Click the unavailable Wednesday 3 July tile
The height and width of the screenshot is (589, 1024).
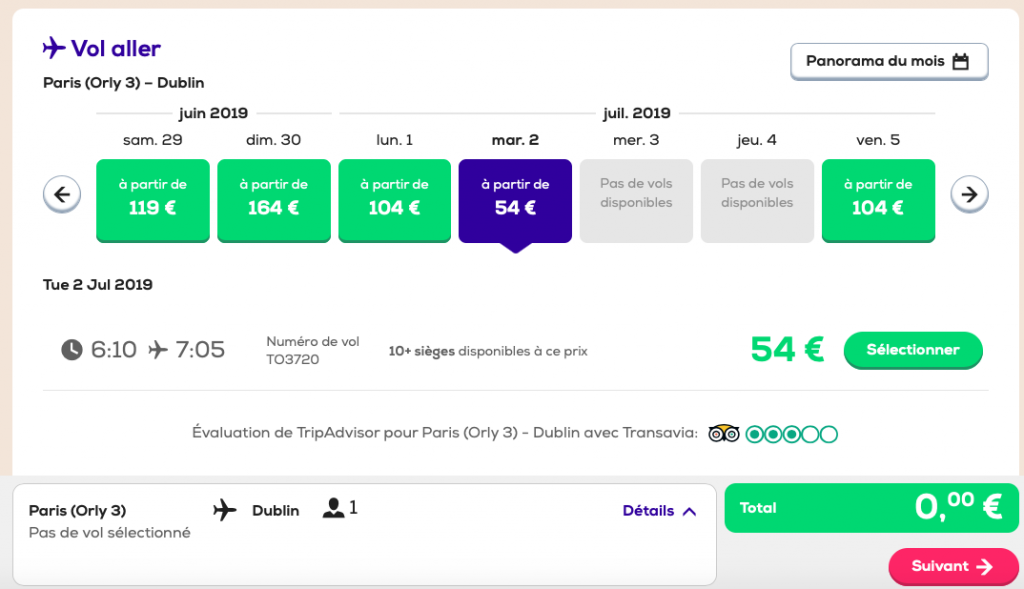(x=636, y=200)
